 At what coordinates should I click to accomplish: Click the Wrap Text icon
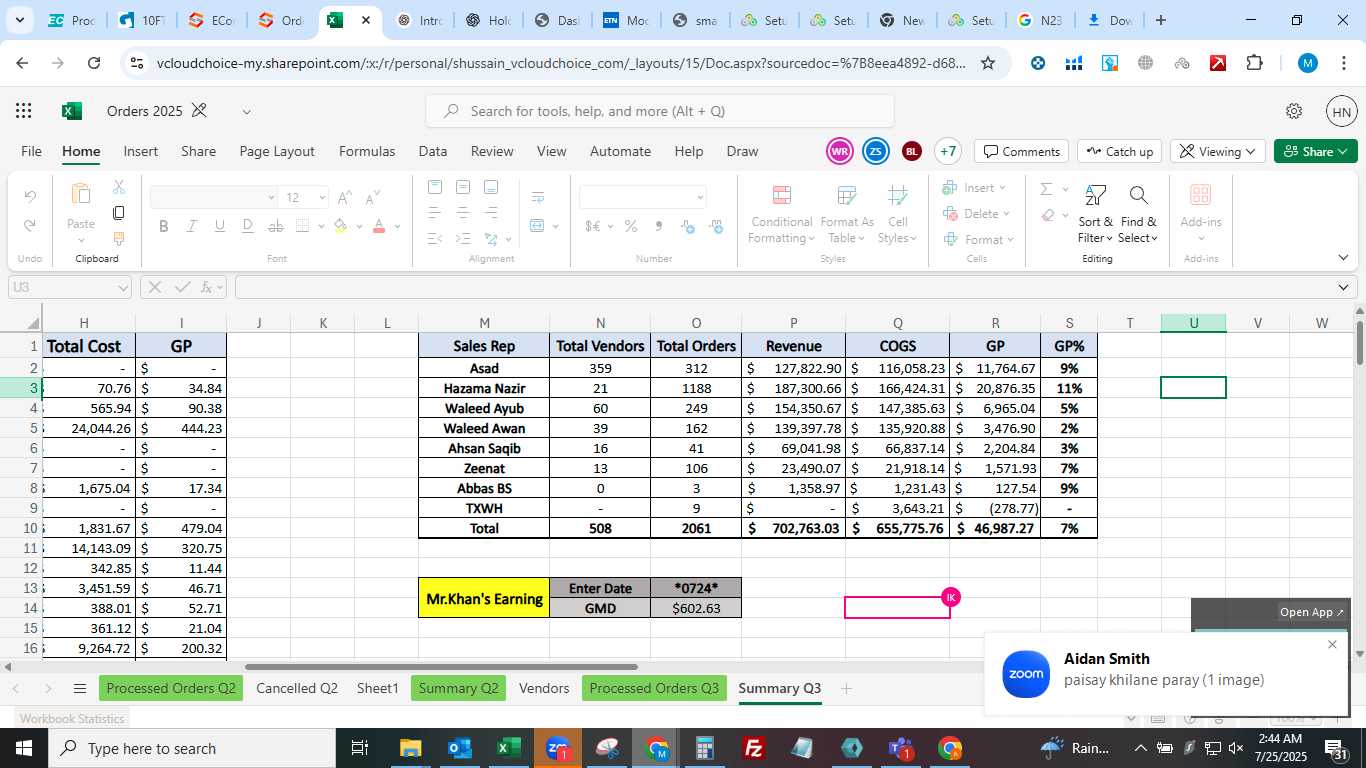tap(538, 197)
